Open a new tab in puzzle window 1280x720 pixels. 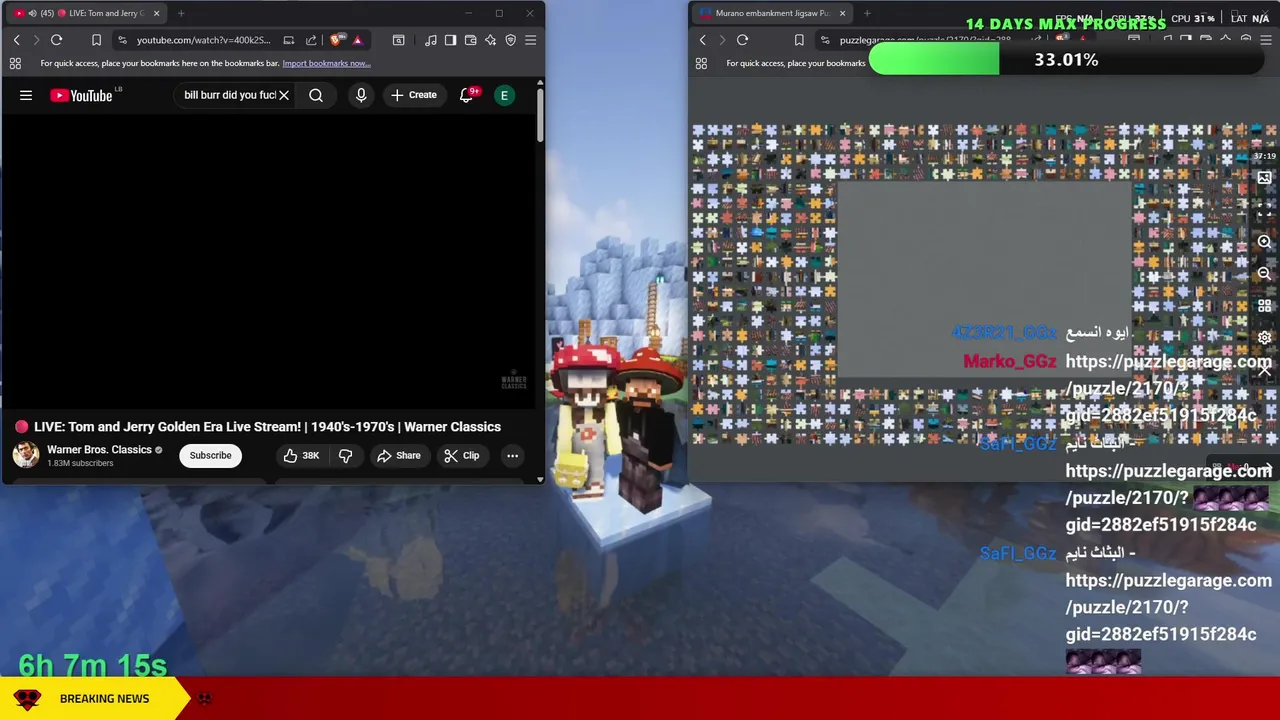[x=867, y=13]
